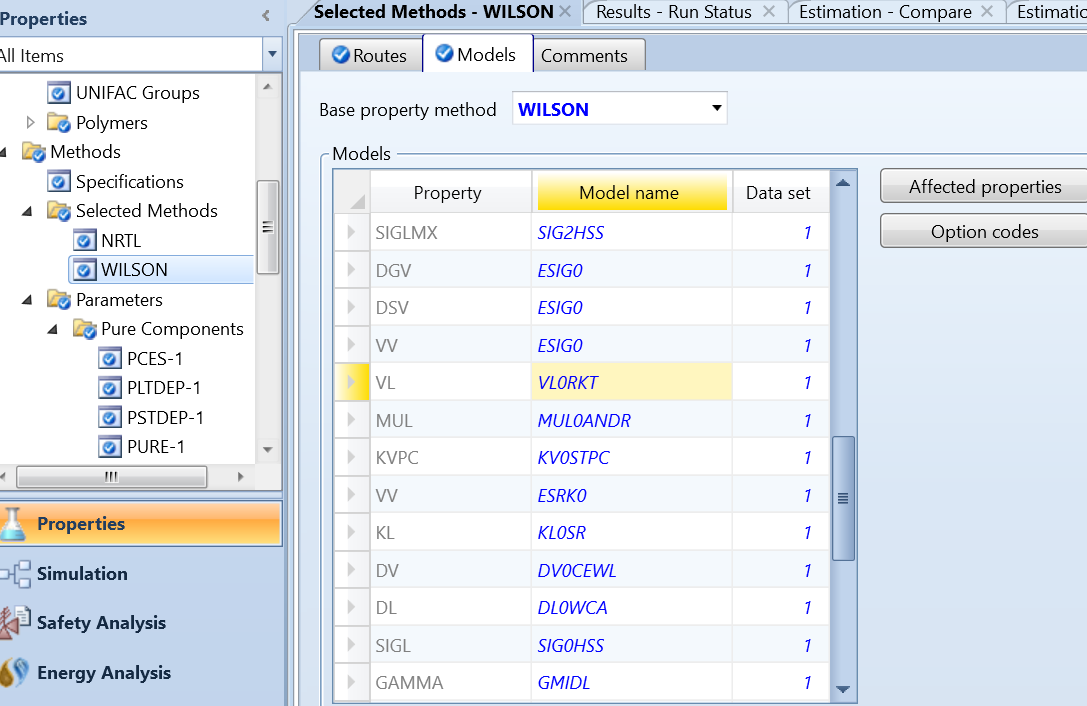Click the Polymers folder icon
Viewport: 1087px width, 706px height.
tap(59, 123)
